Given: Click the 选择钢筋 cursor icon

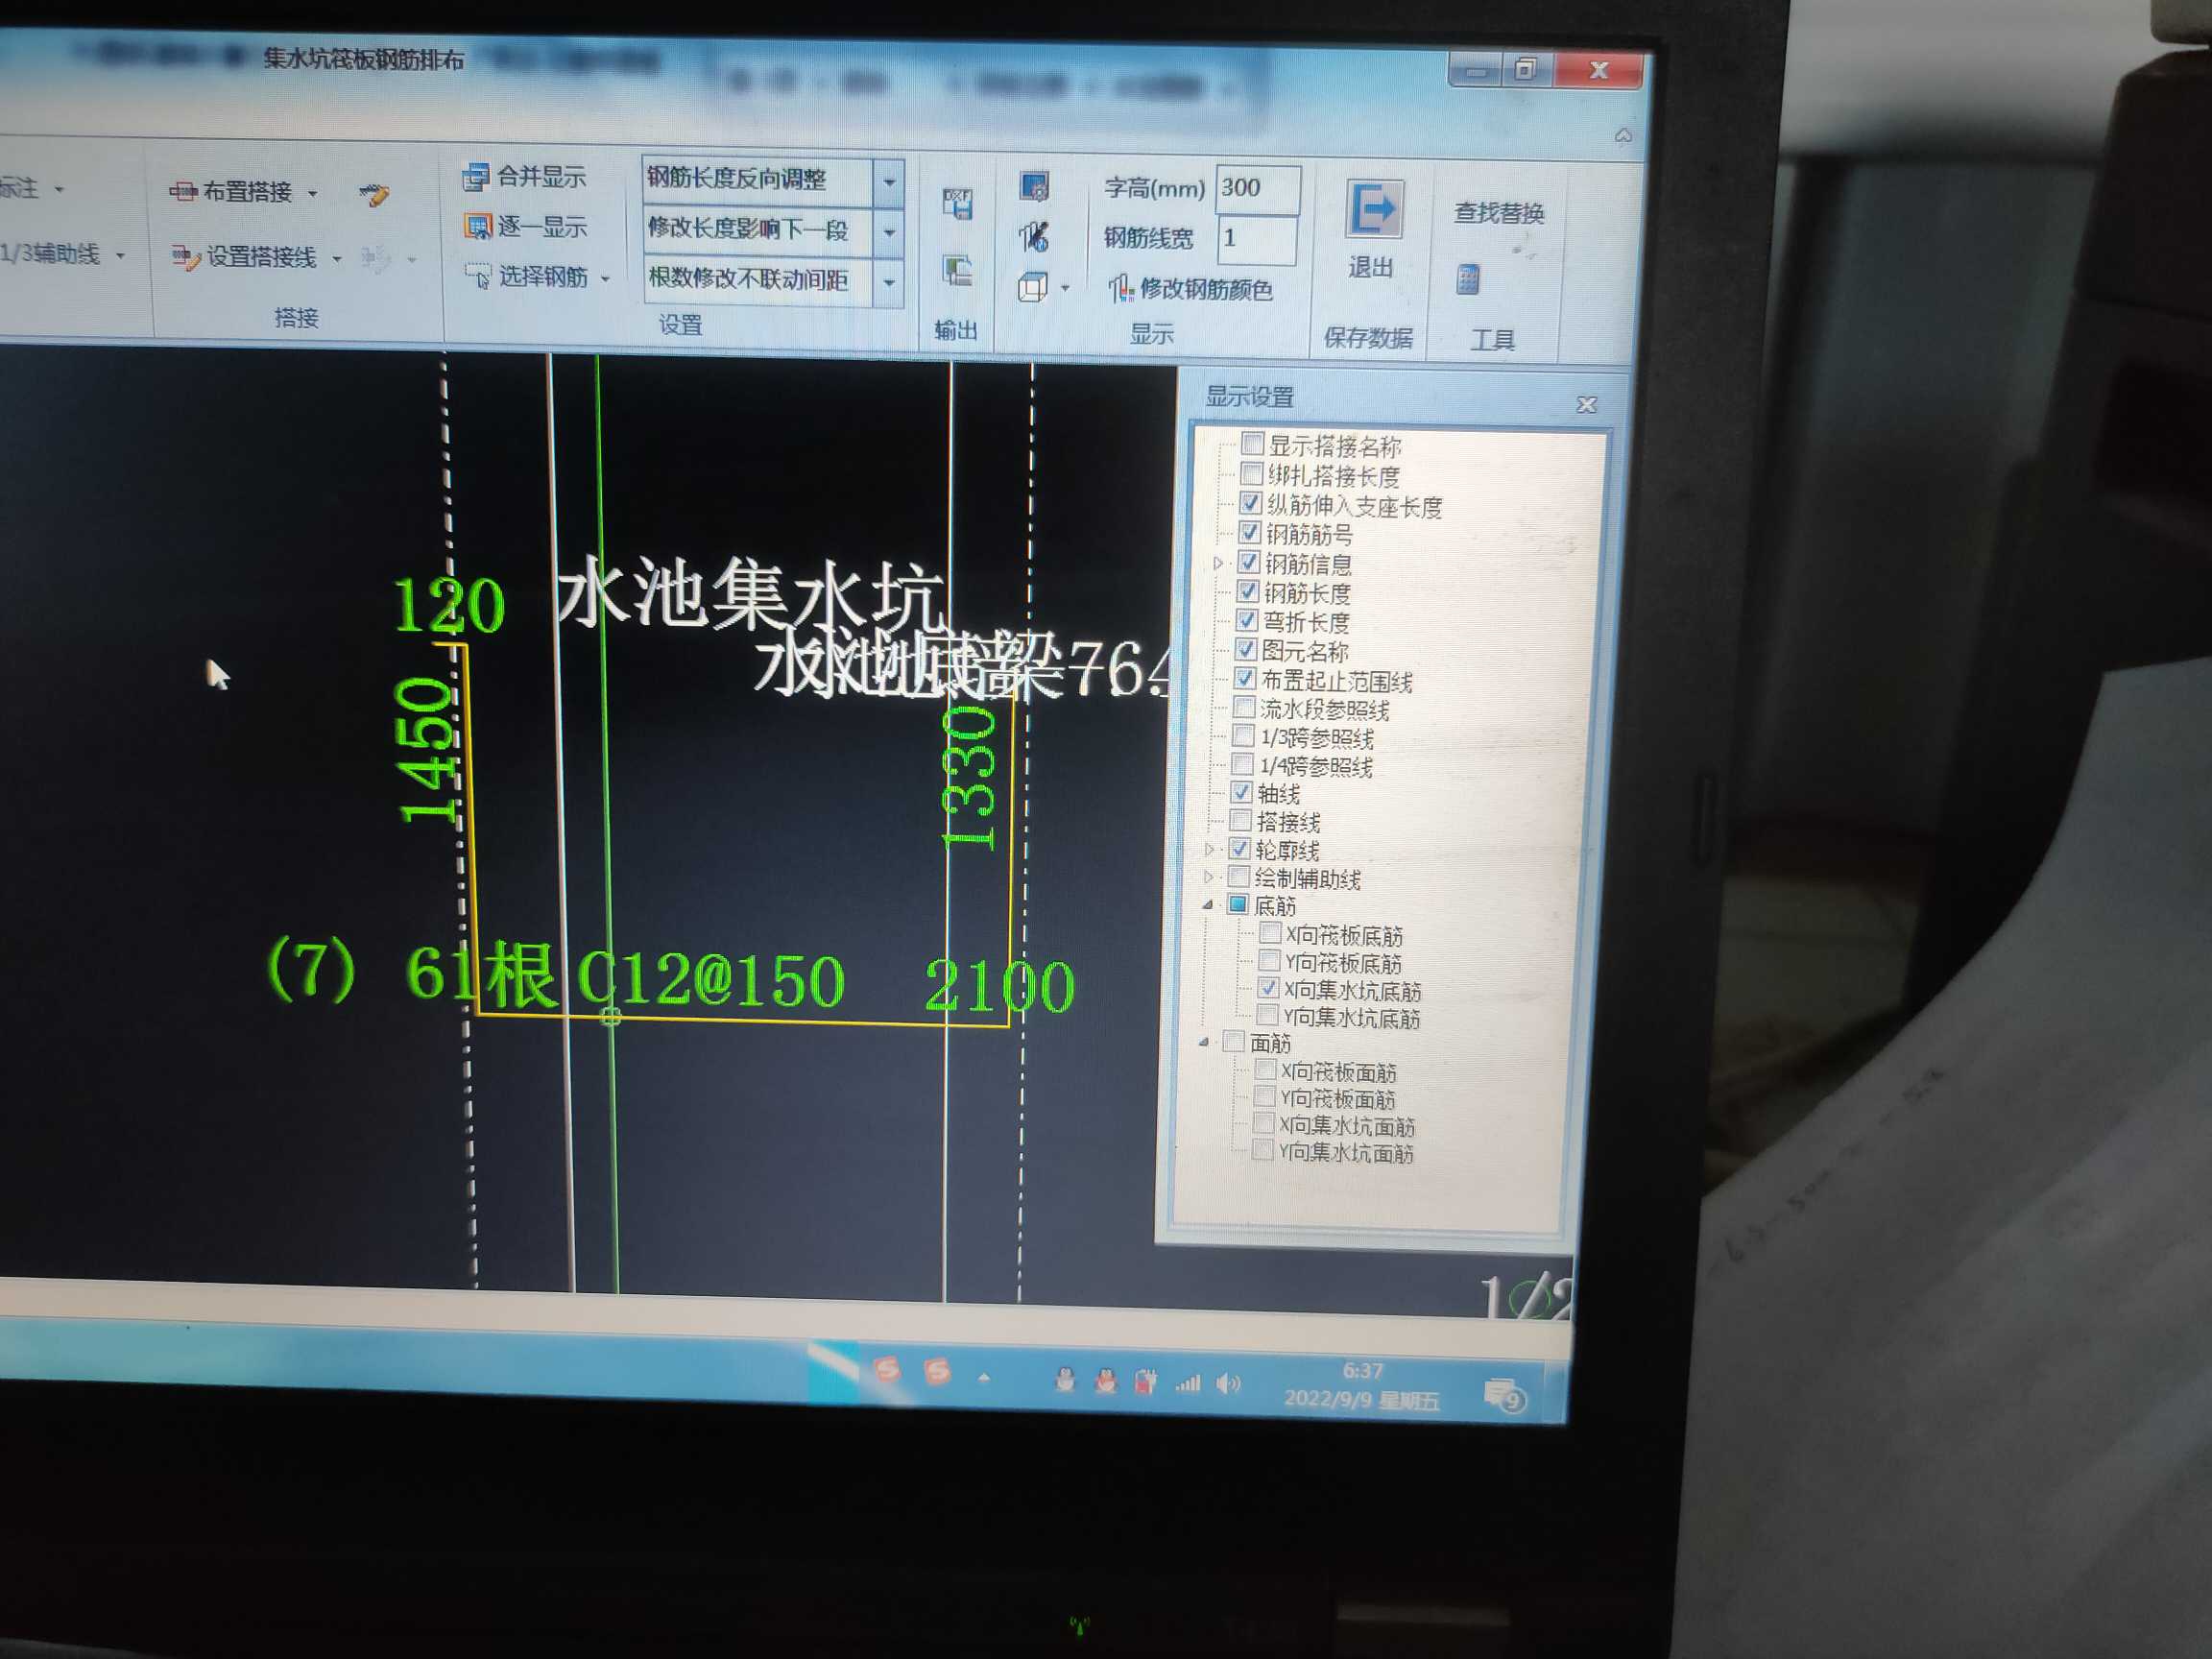Looking at the screenshot, I should (479, 276).
